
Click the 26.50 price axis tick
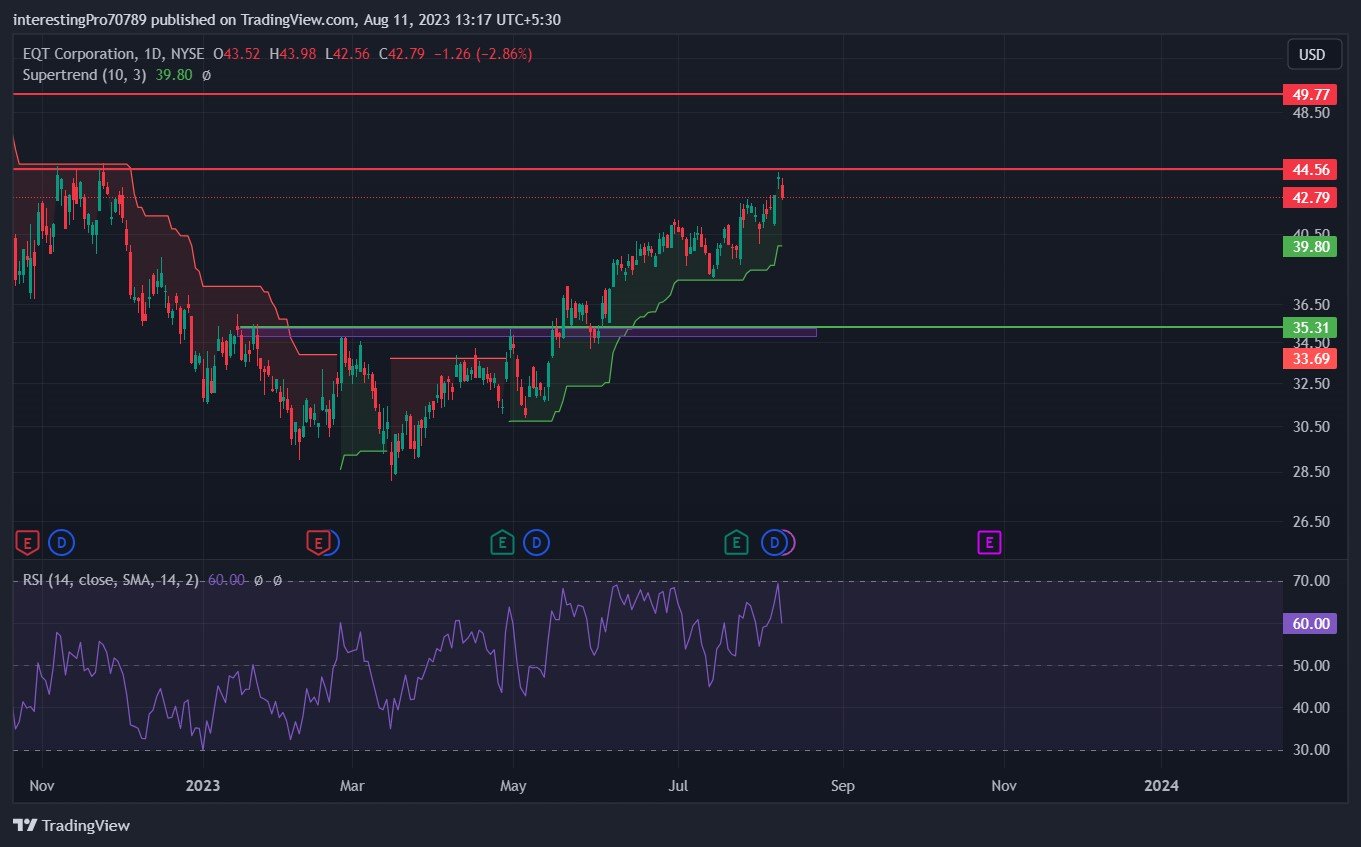point(1310,522)
